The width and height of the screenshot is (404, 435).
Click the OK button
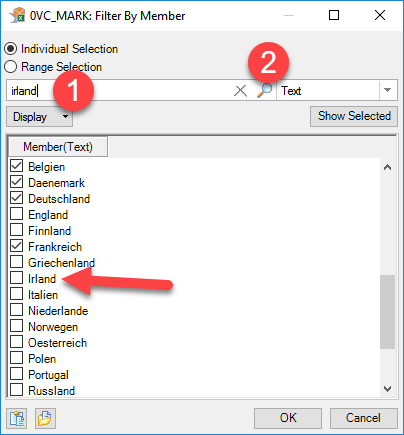(x=288, y=418)
